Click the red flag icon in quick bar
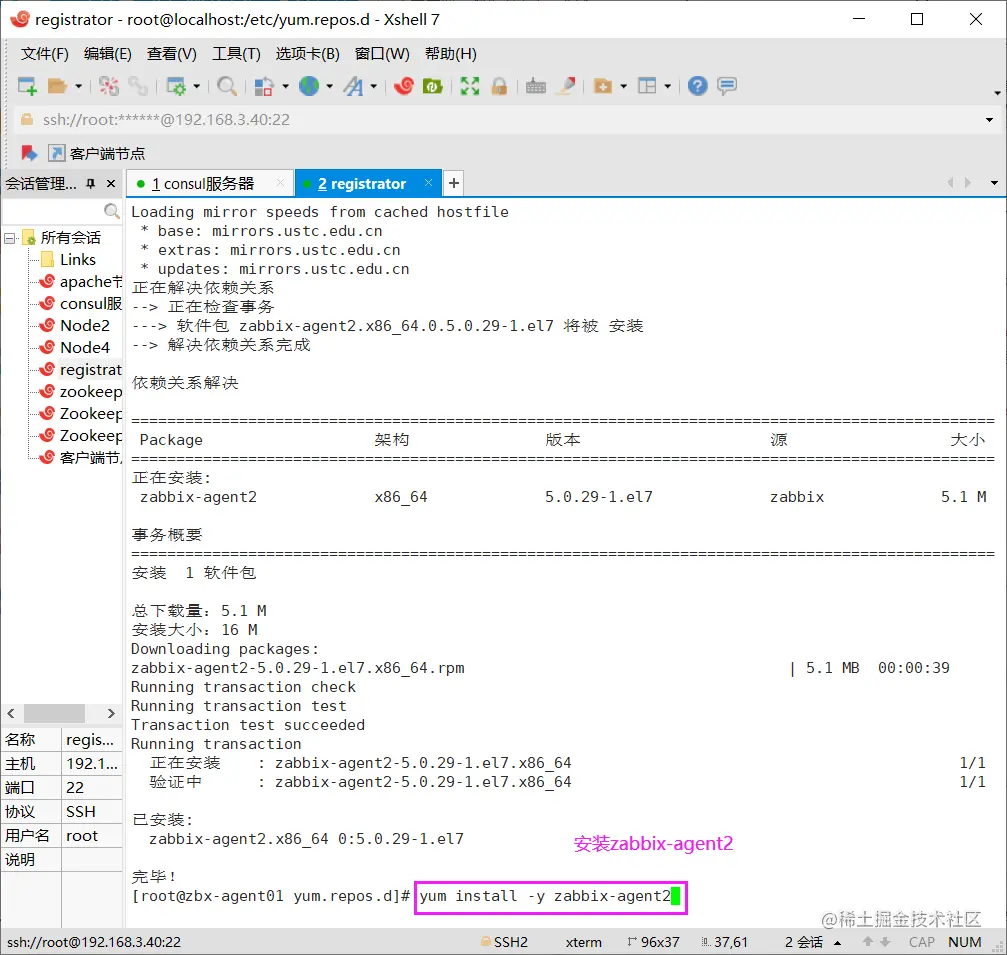1007x955 pixels. click(x=29, y=153)
